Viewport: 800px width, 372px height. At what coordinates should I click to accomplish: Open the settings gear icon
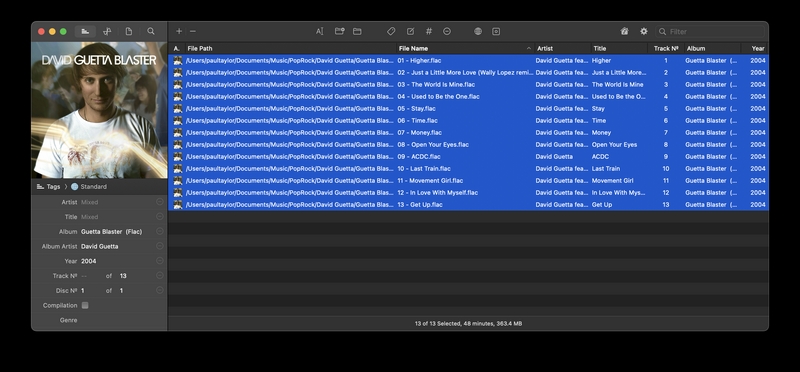644,31
